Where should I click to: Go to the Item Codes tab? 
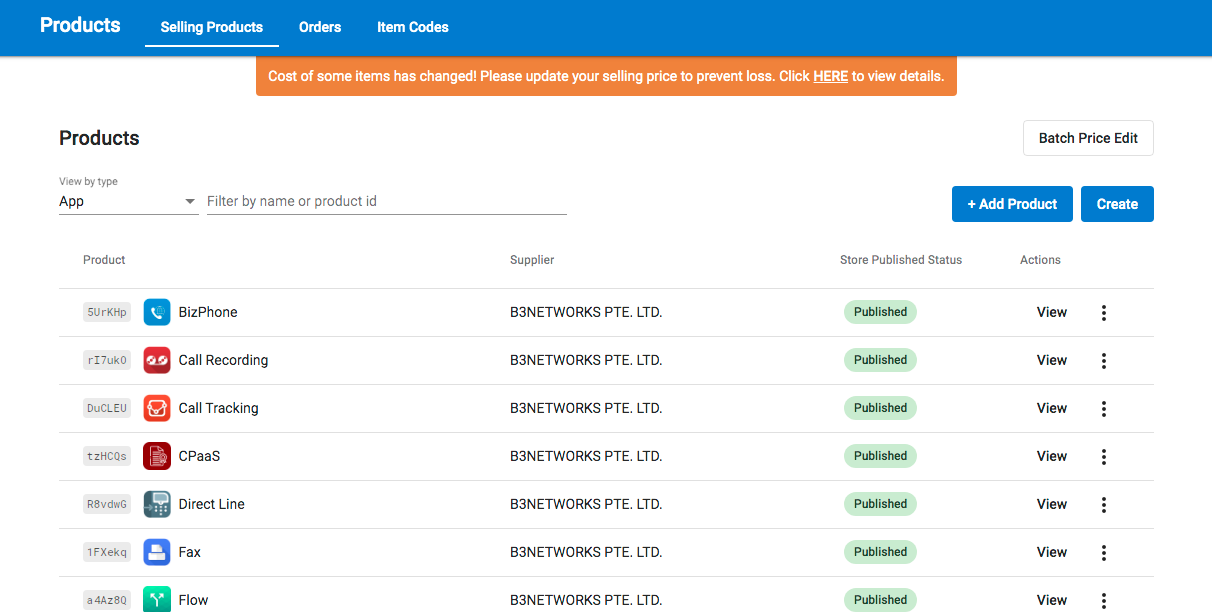(x=413, y=27)
